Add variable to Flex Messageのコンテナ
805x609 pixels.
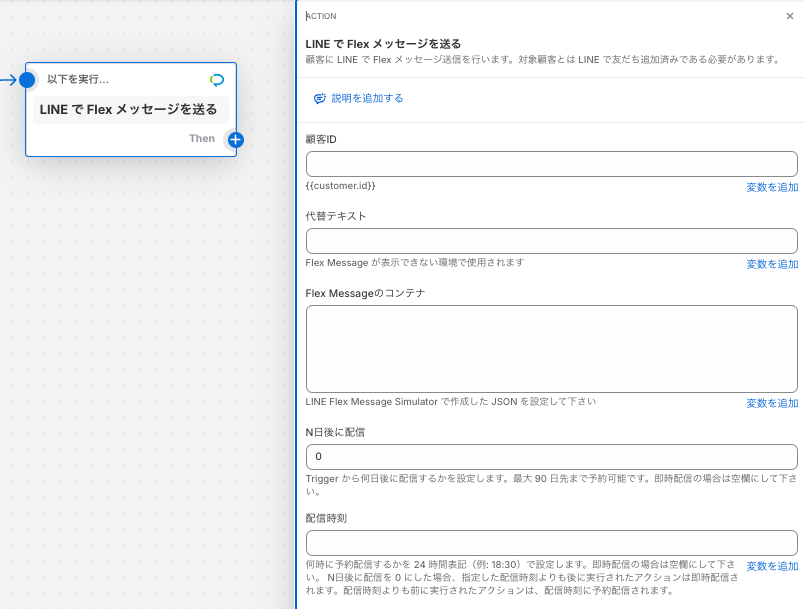pos(772,404)
